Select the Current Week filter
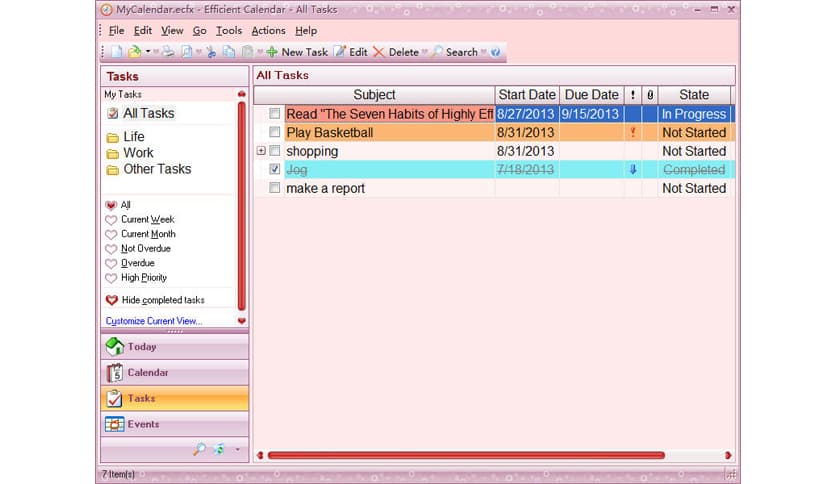 click(140, 219)
